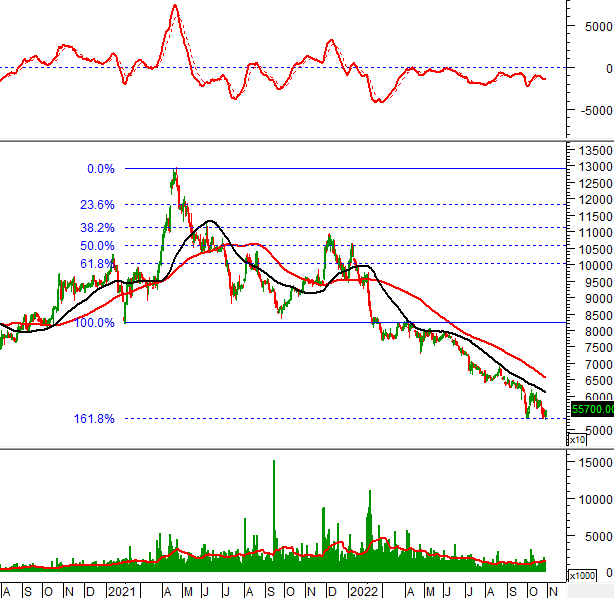The width and height of the screenshot is (614, 598).
Task: Click the x10 price scale multiplier label
Action: pos(578,439)
